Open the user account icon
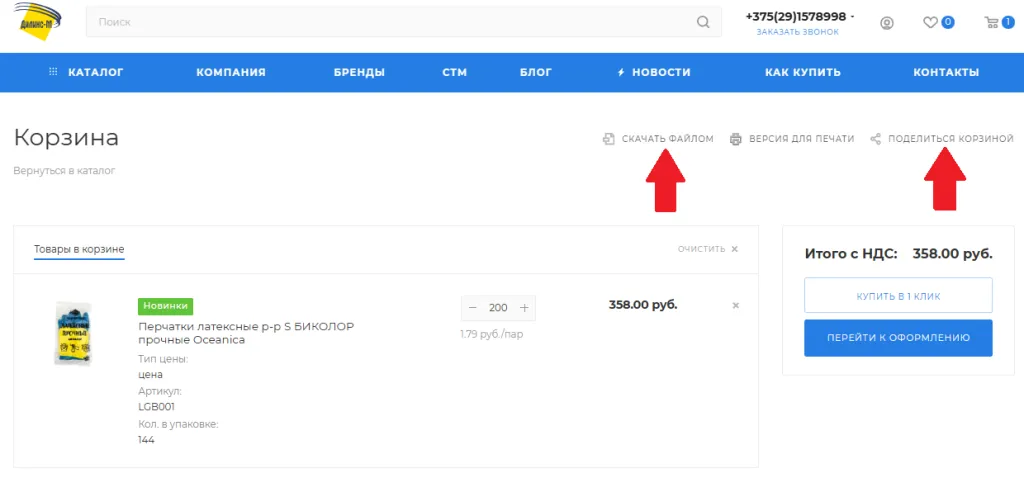The height and width of the screenshot is (478, 1024). pos(886,23)
